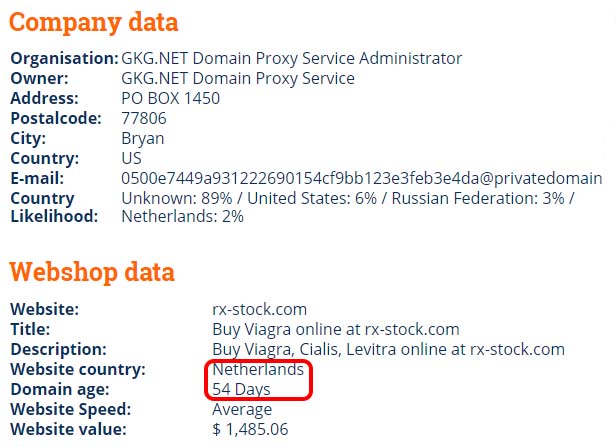Viewport: 616px width, 446px height.
Task: Click the Domain age label
Action: [x=60, y=389]
